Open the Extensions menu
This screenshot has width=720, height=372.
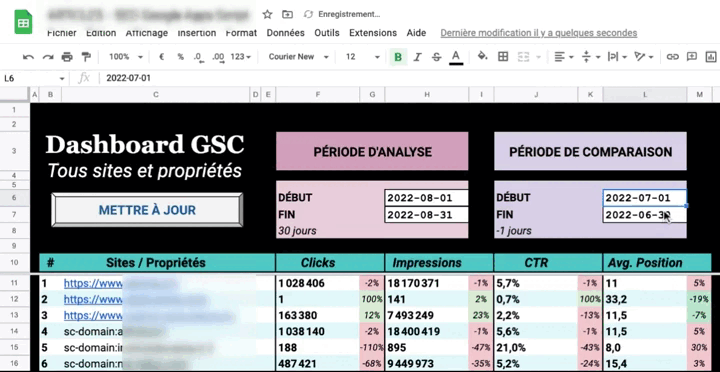[x=373, y=33]
